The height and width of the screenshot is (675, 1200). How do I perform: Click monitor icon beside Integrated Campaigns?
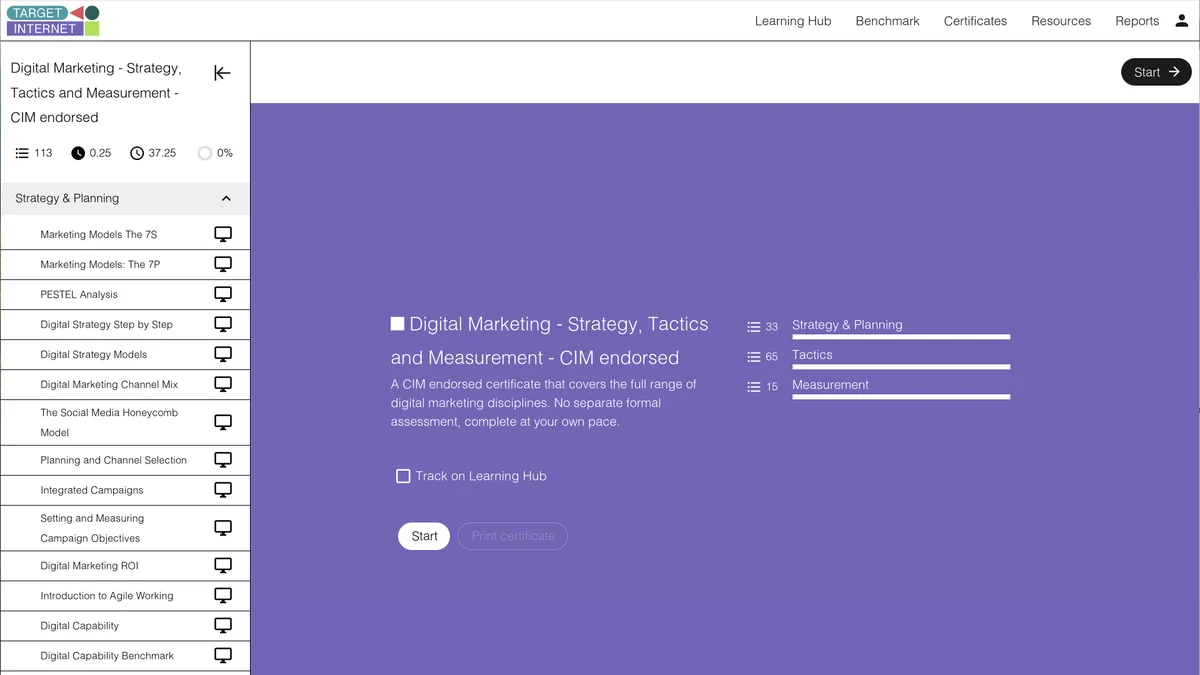[223, 490]
